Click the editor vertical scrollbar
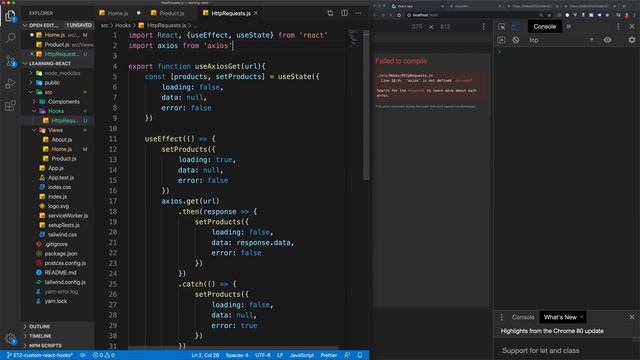The width and height of the screenshot is (640, 360). pyautogui.click(x=366, y=105)
